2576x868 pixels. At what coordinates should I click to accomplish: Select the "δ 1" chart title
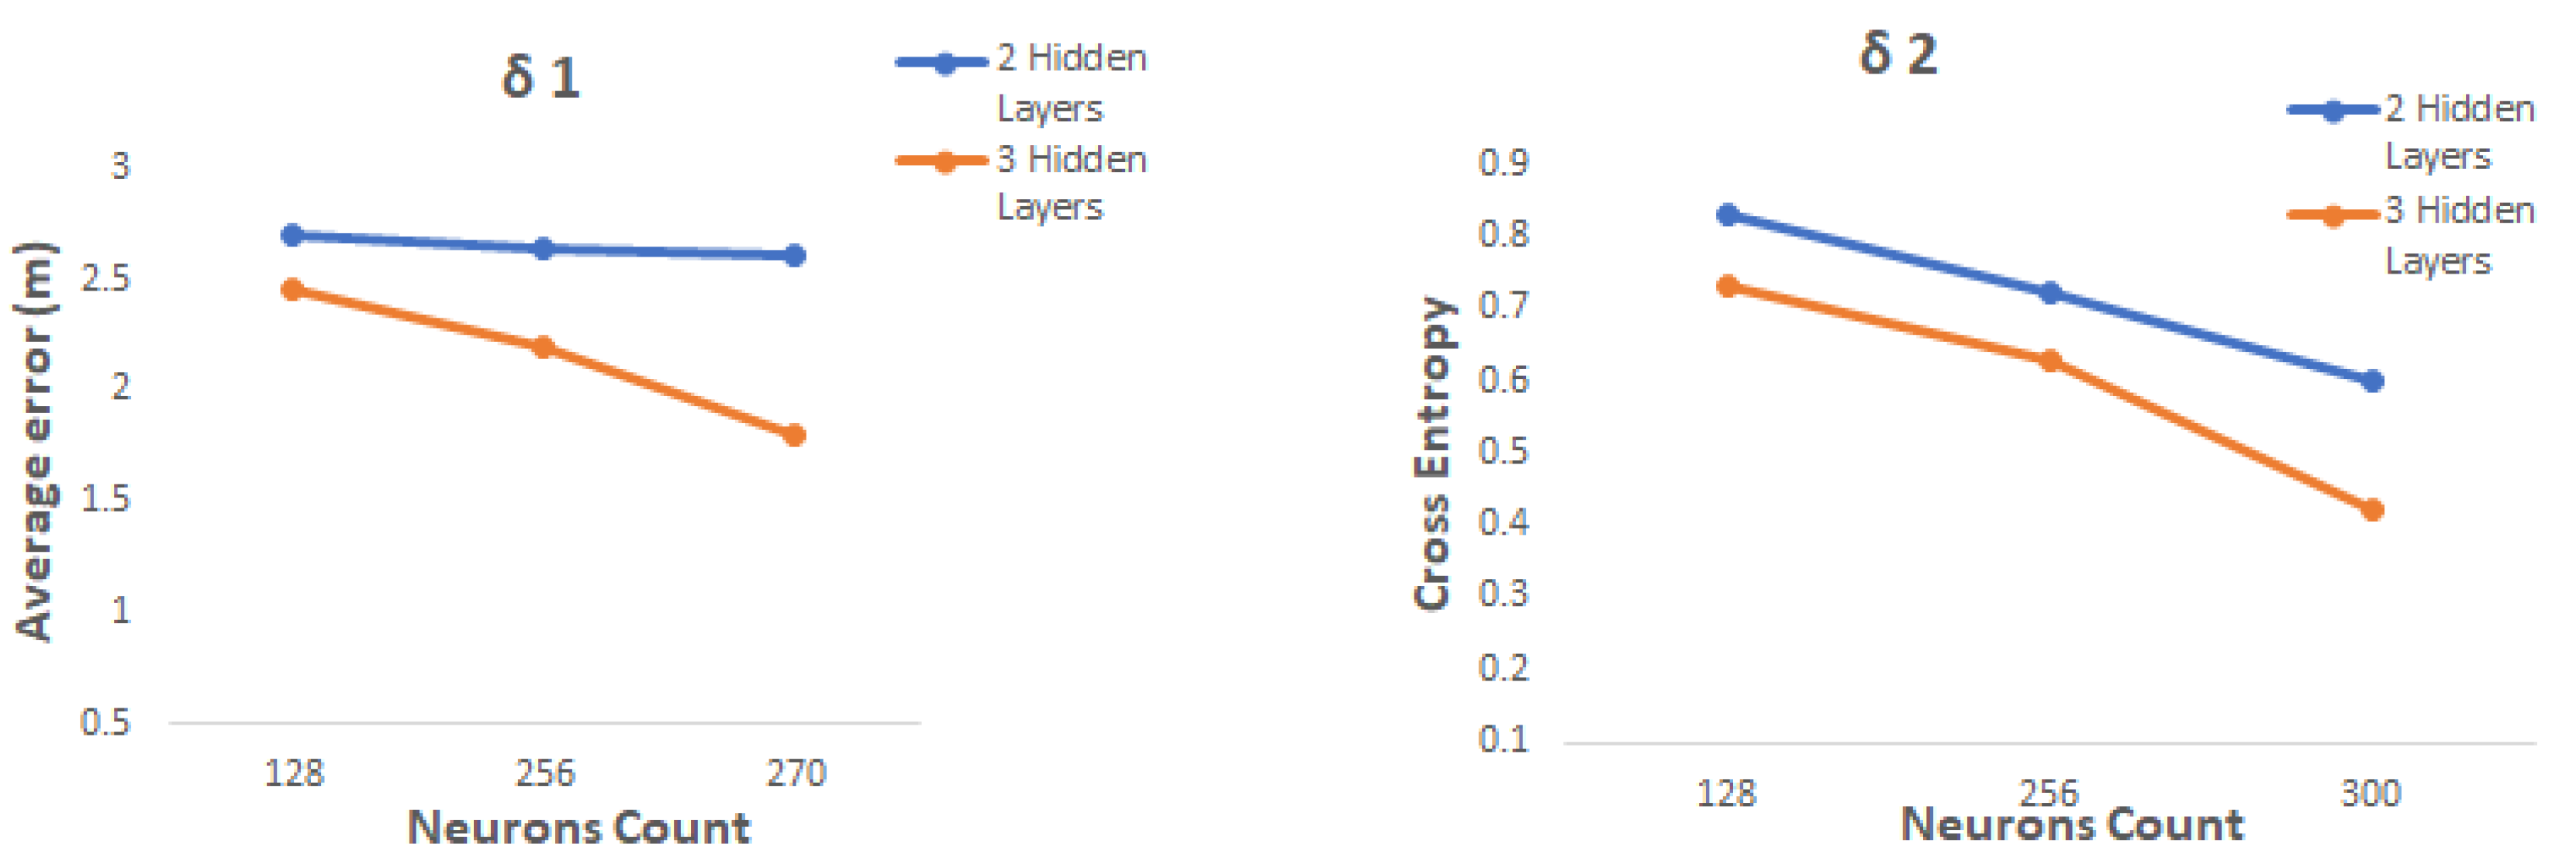(x=540, y=77)
